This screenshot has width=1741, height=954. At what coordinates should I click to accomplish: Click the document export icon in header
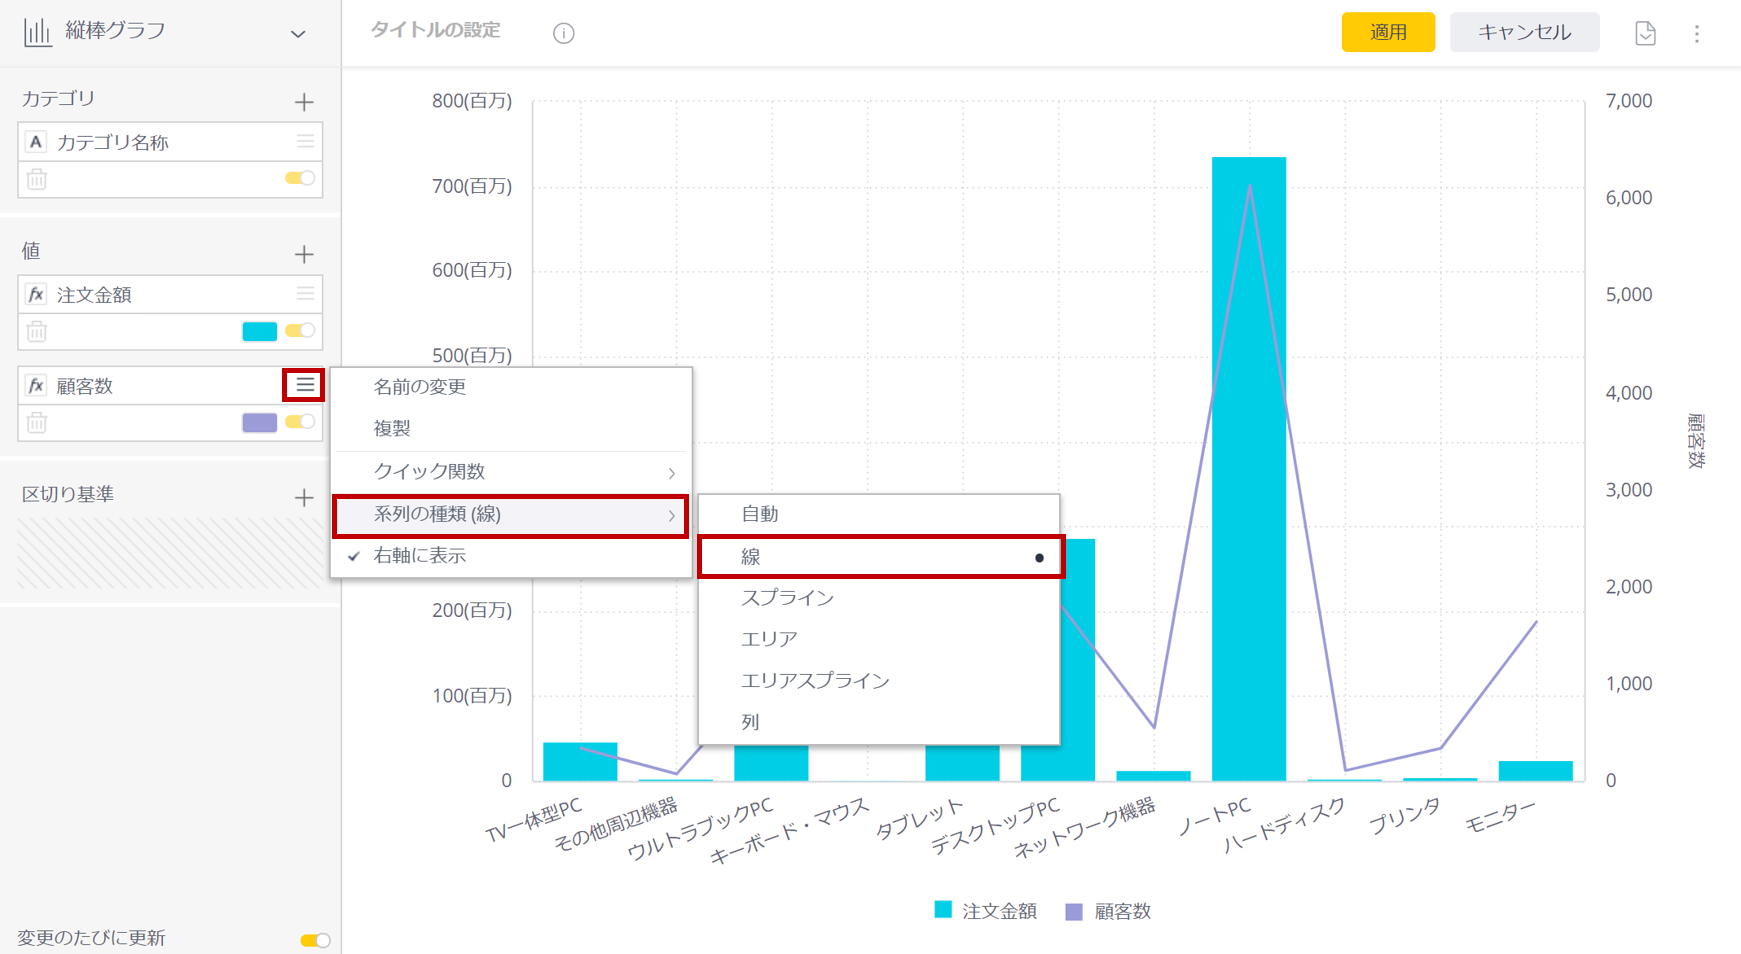pos(1645,33)
